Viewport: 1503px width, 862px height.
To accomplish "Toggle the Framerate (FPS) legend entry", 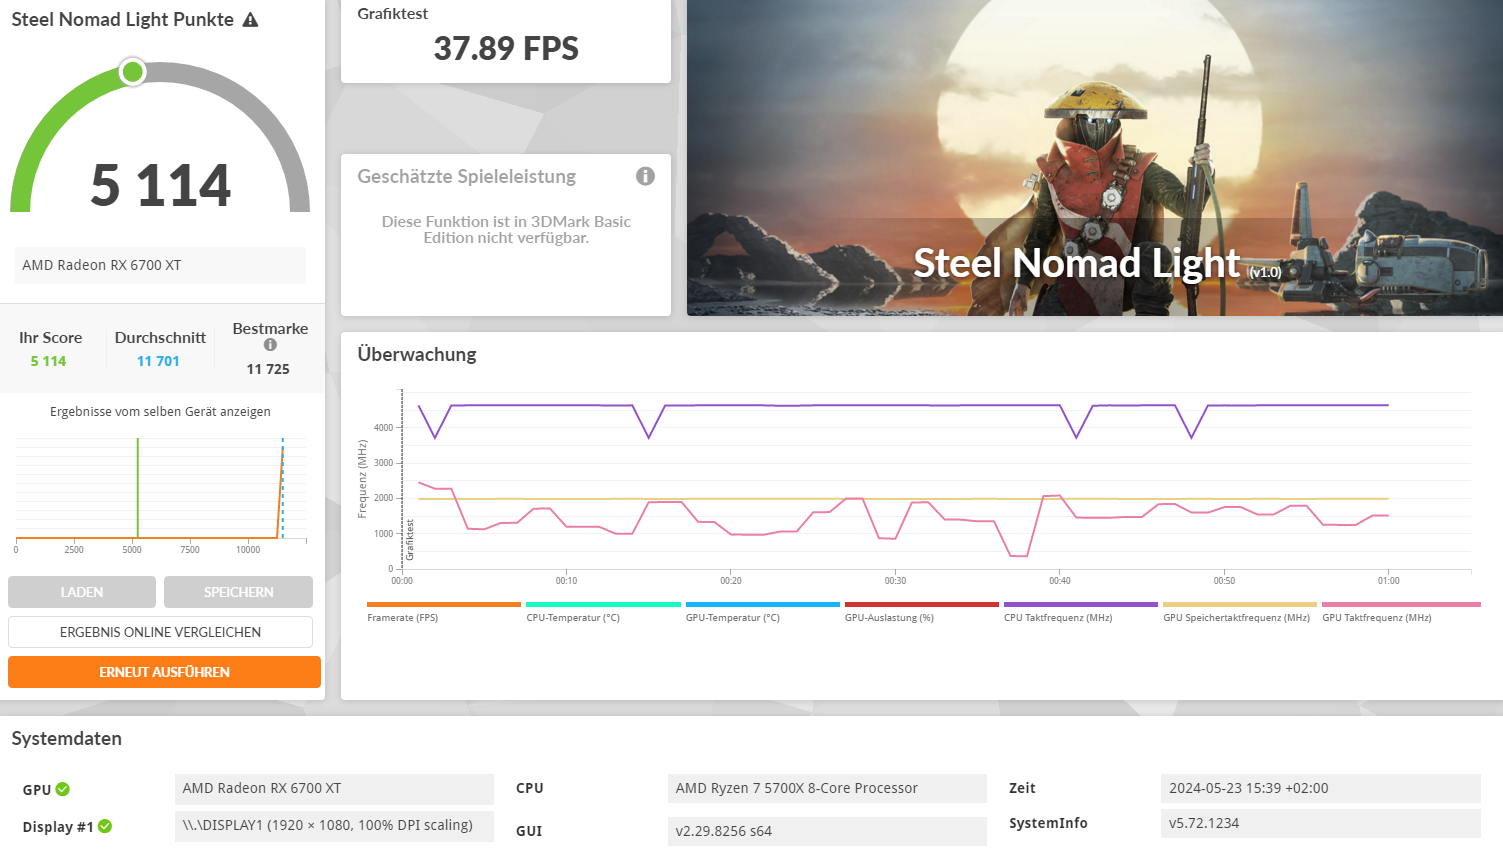I will 443,612.
